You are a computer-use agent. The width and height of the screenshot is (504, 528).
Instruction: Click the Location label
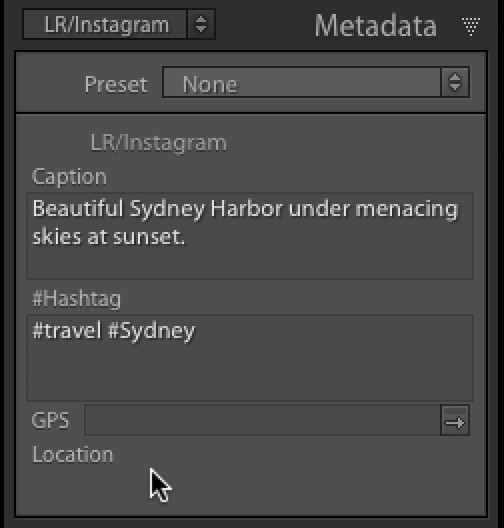(x=73, y=455)
